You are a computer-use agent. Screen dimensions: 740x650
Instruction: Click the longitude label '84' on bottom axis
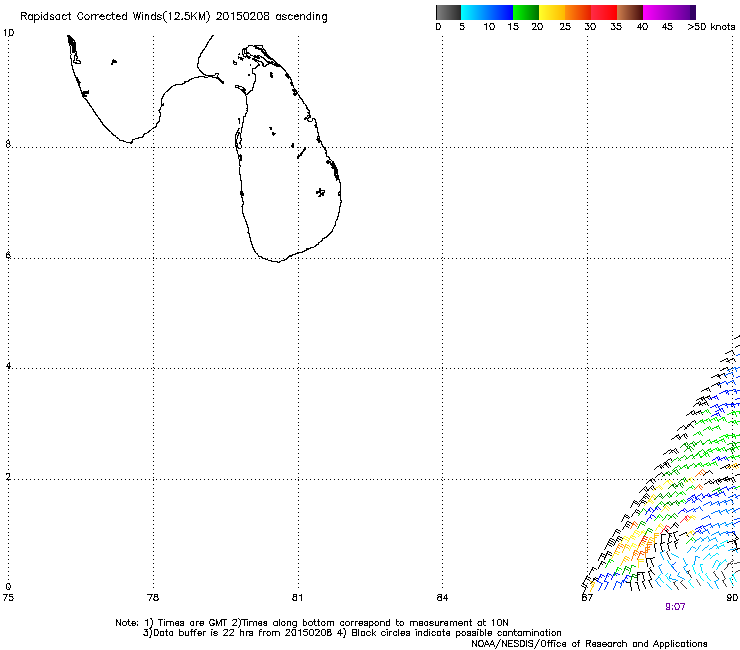coord(442,598)
